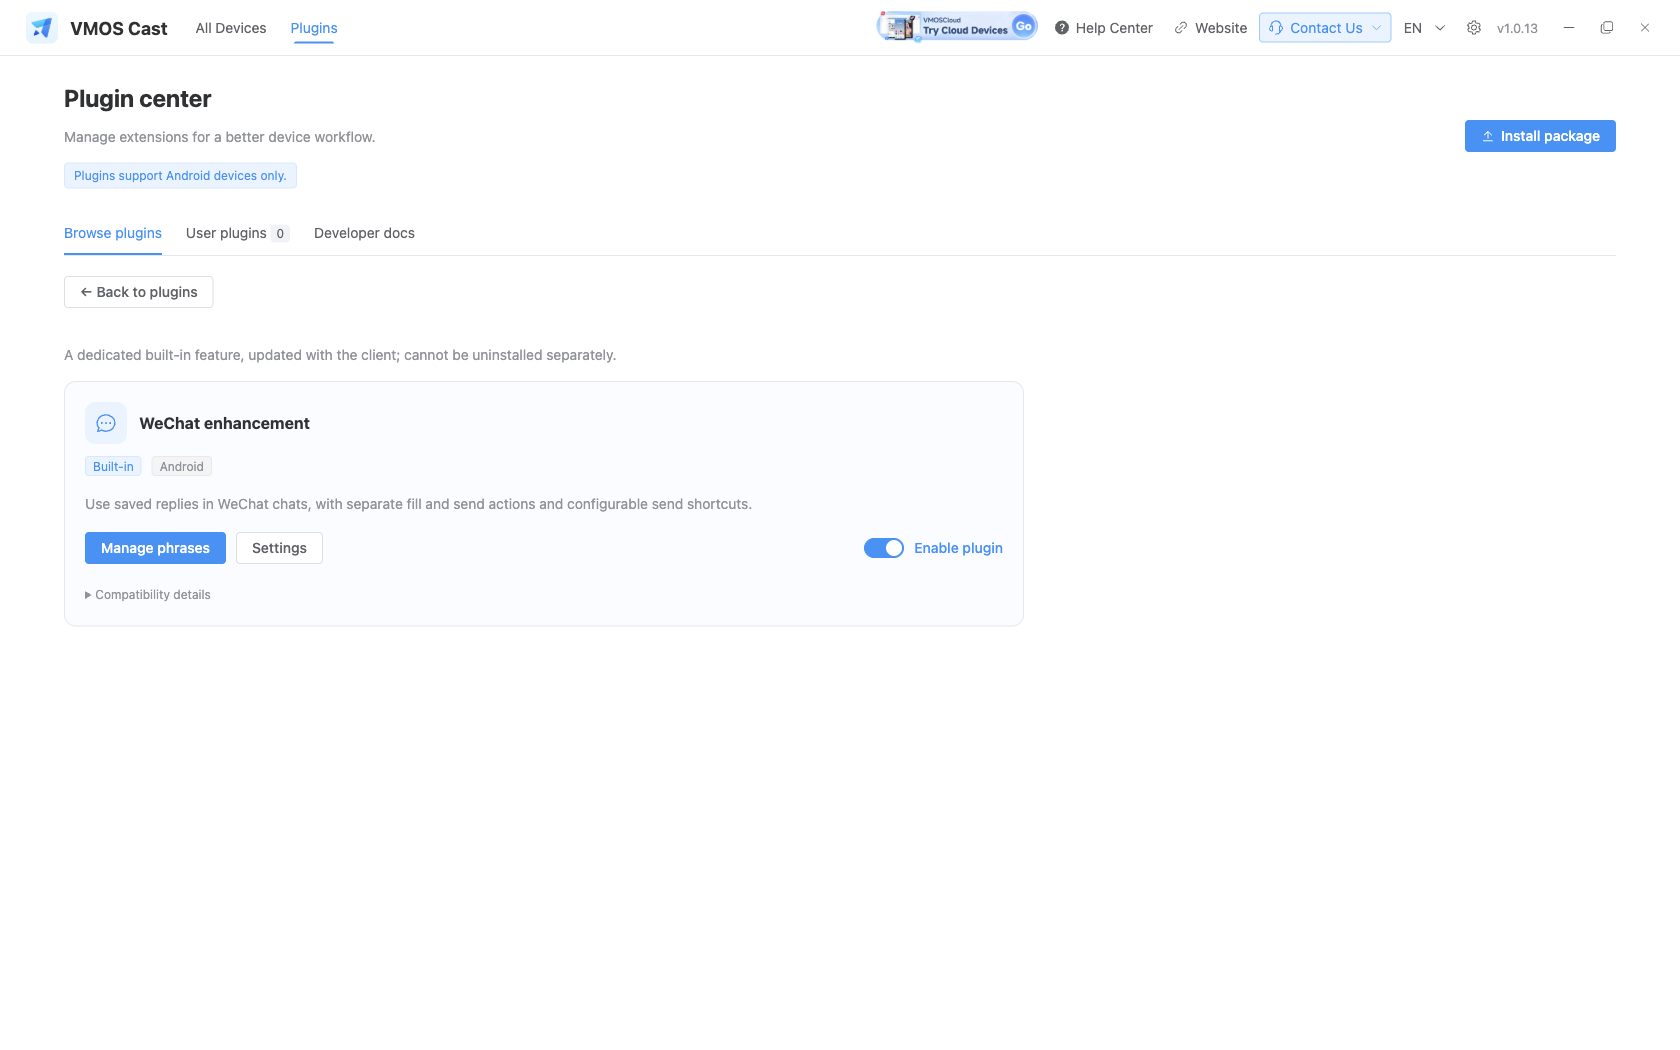This screenshot has width=1680, height=1050.
Task: Click the WeChat enhancement chat bubble icon
Action: coord(106,423)
